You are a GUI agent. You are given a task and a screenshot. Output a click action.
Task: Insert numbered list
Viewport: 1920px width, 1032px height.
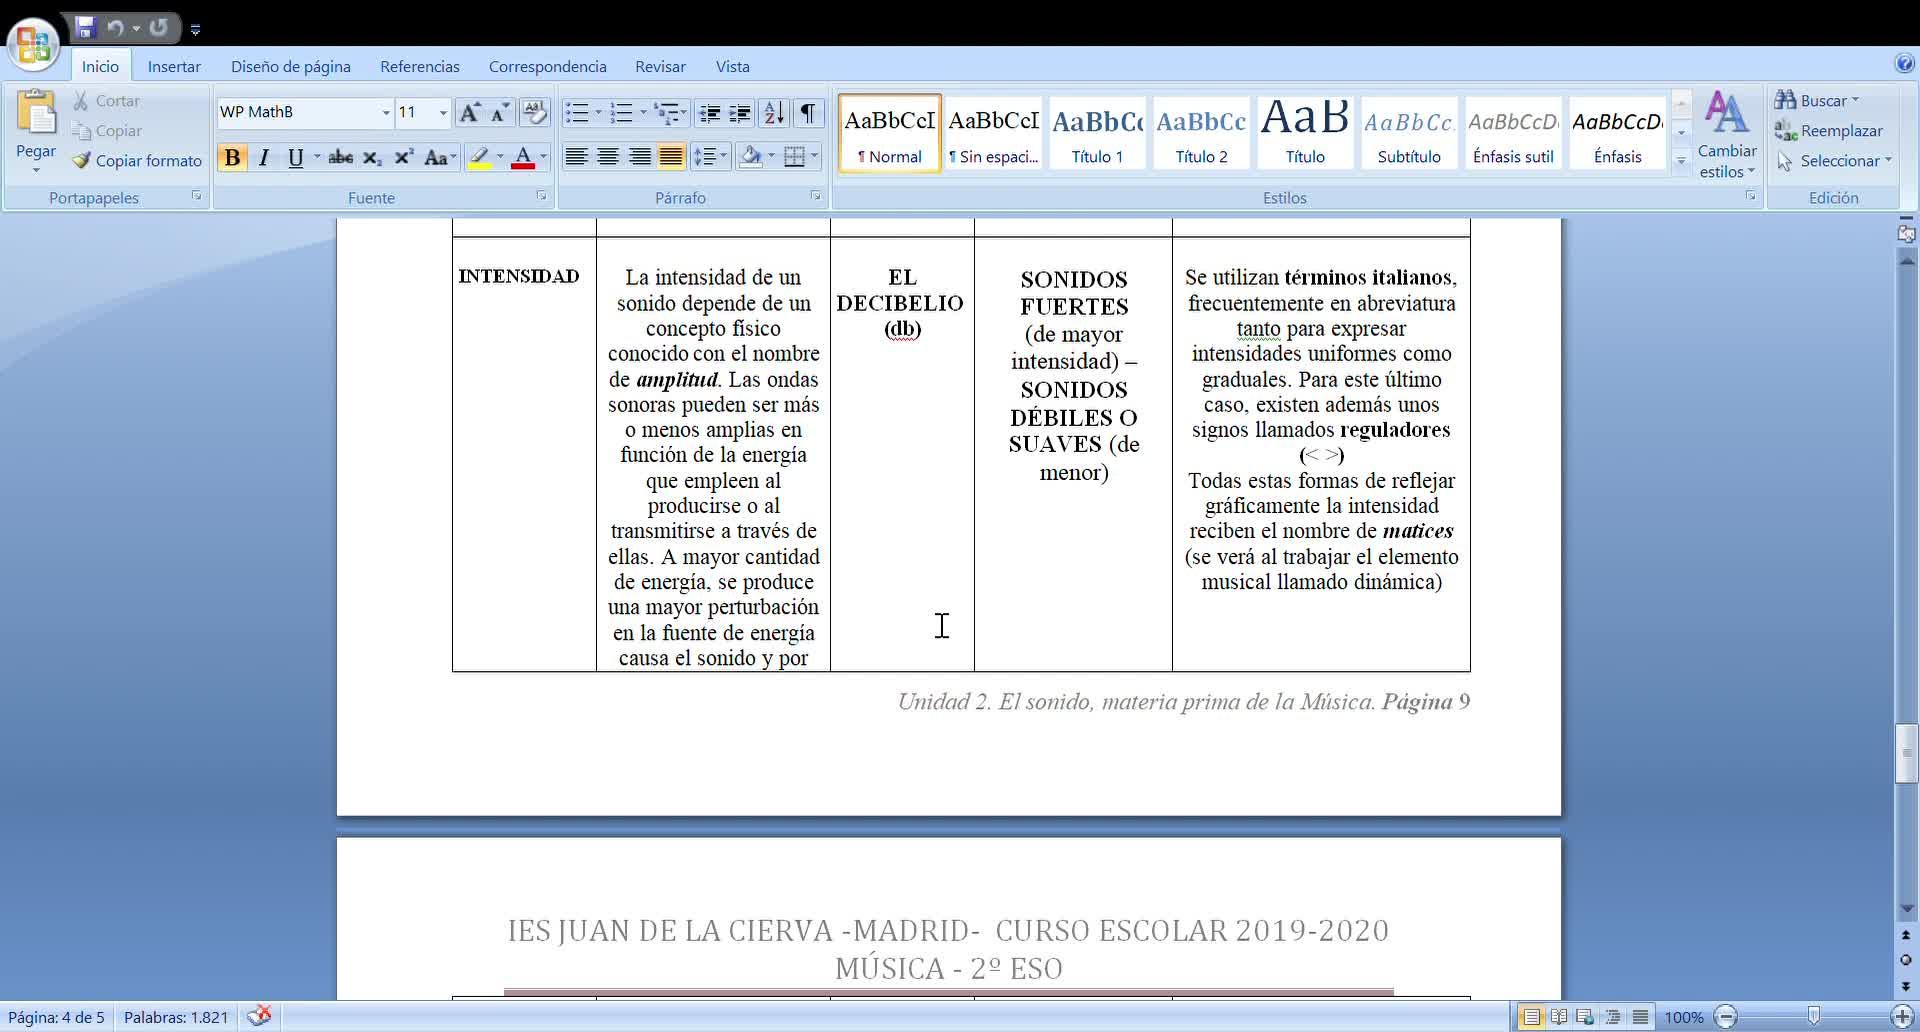click(x=621, y=113)
